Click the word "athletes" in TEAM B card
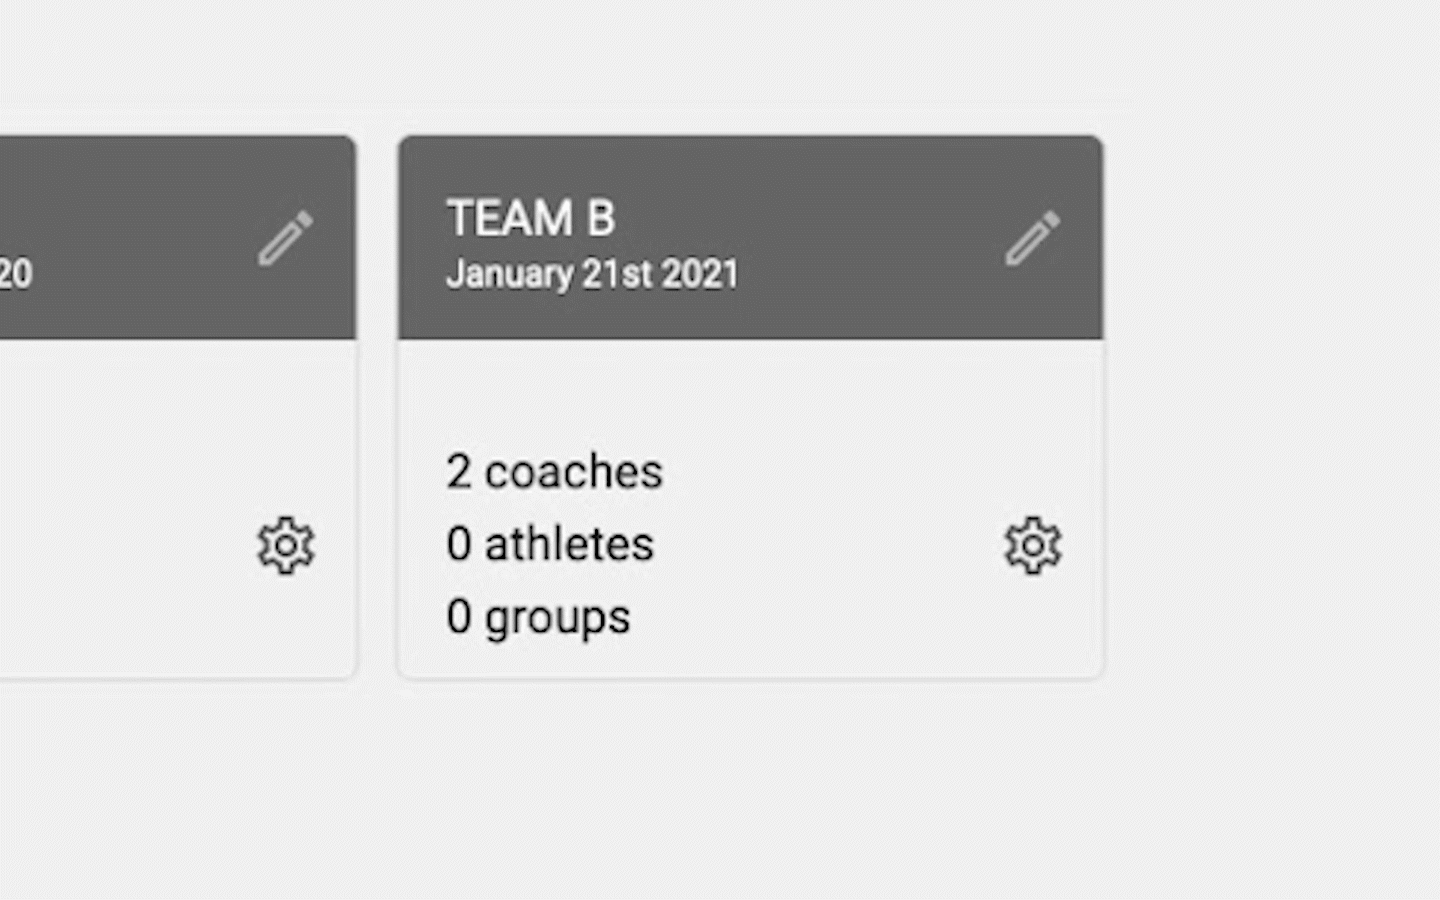Screen dimensions: 1440x900 point(569,544)
